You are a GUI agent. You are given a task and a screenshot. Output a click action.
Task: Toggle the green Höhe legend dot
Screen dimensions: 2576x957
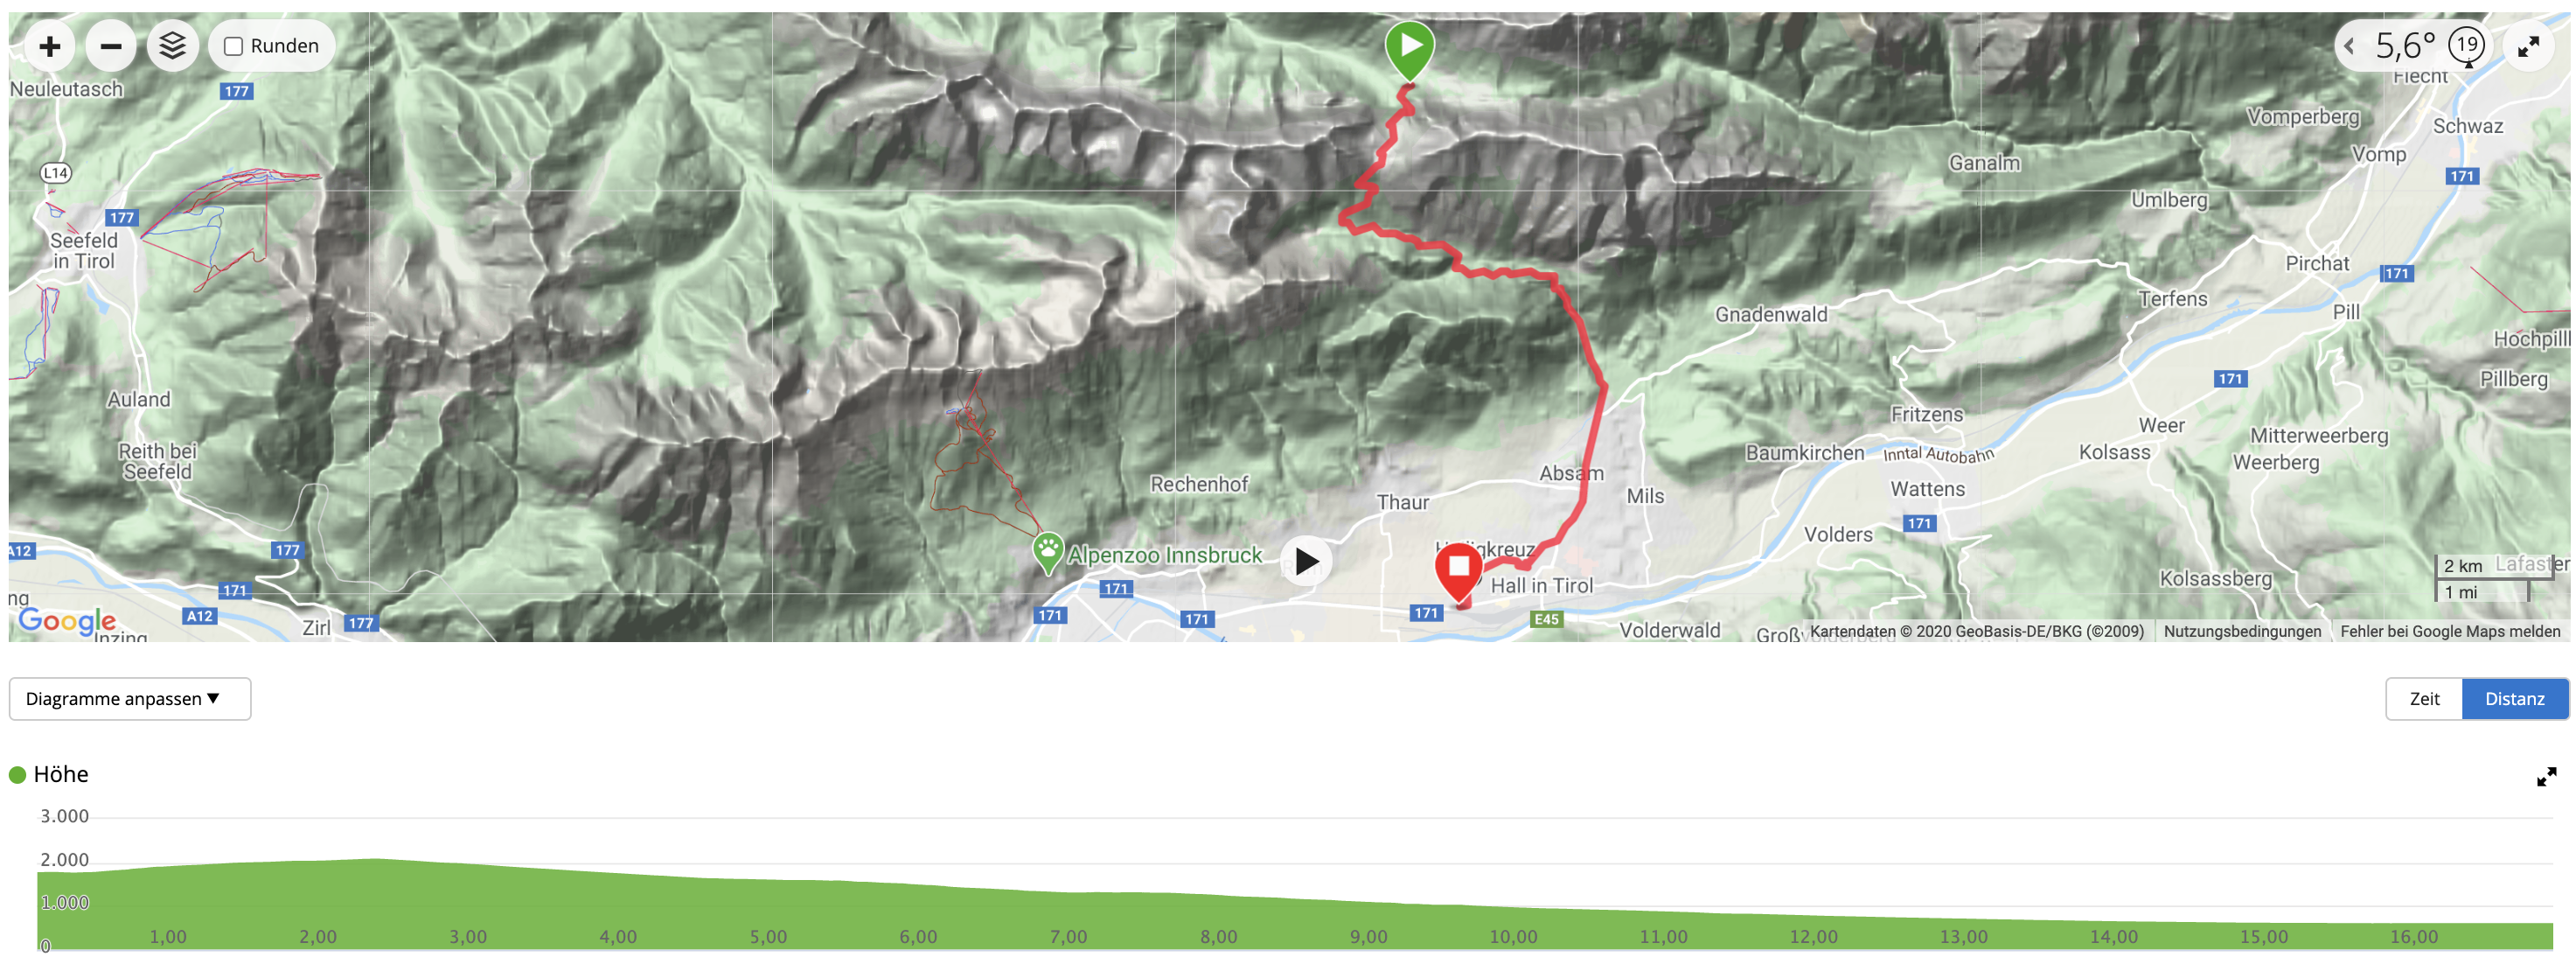17,775
